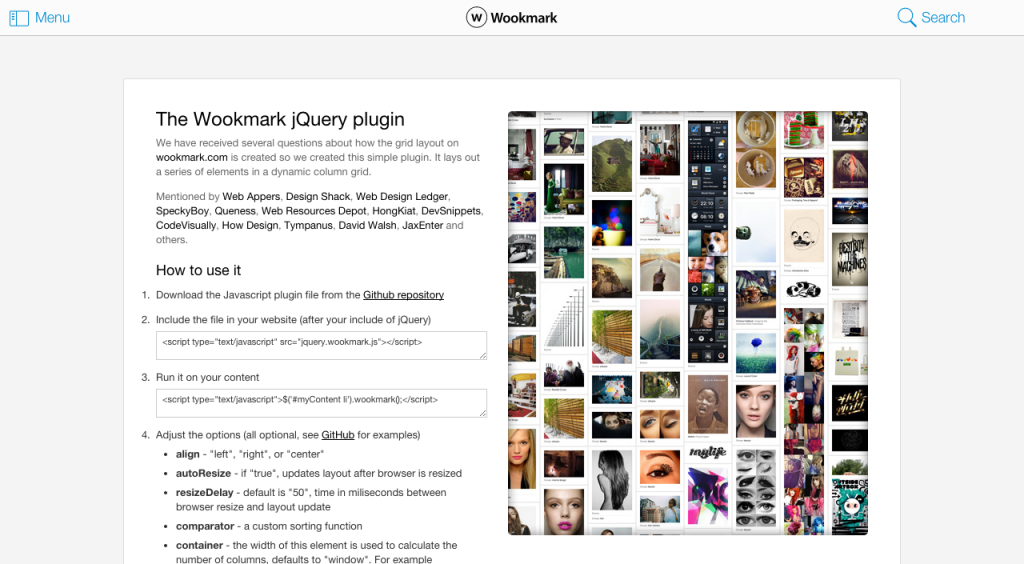Click the Search magnifier icon
The width and height of the screenshot is (1024, 564).
click(906, 18)
